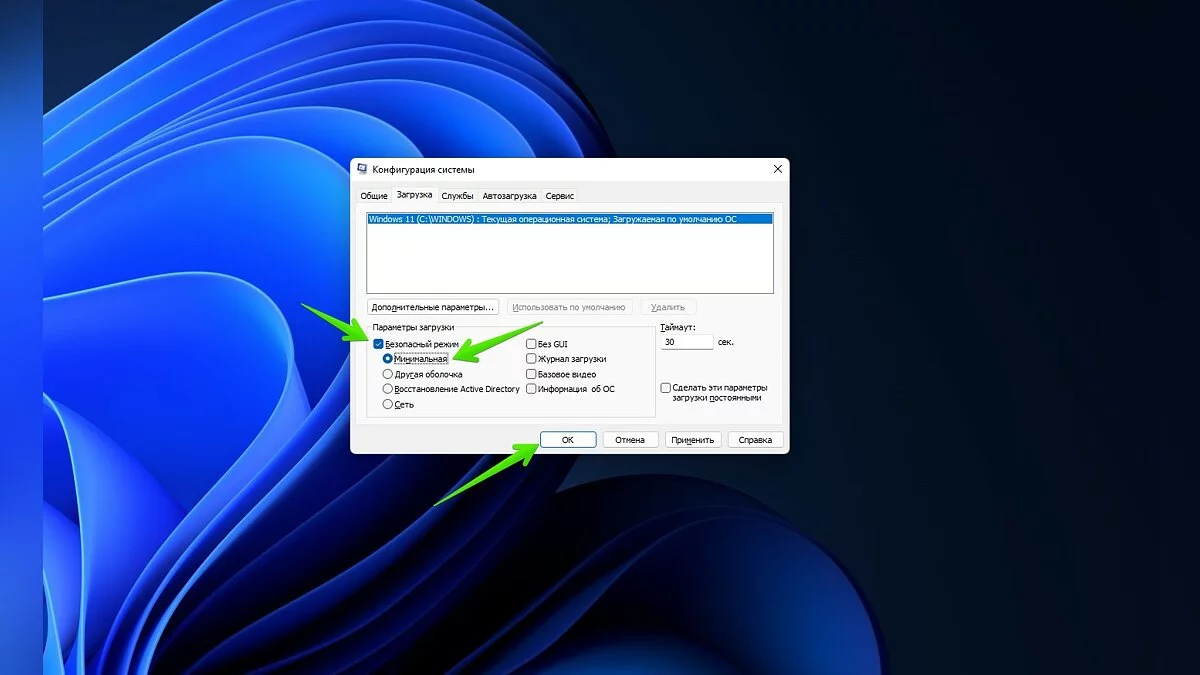The image size is (1200, 675).
Task: Close the Конфигурация системы dialog
Action: pos(778,170)
